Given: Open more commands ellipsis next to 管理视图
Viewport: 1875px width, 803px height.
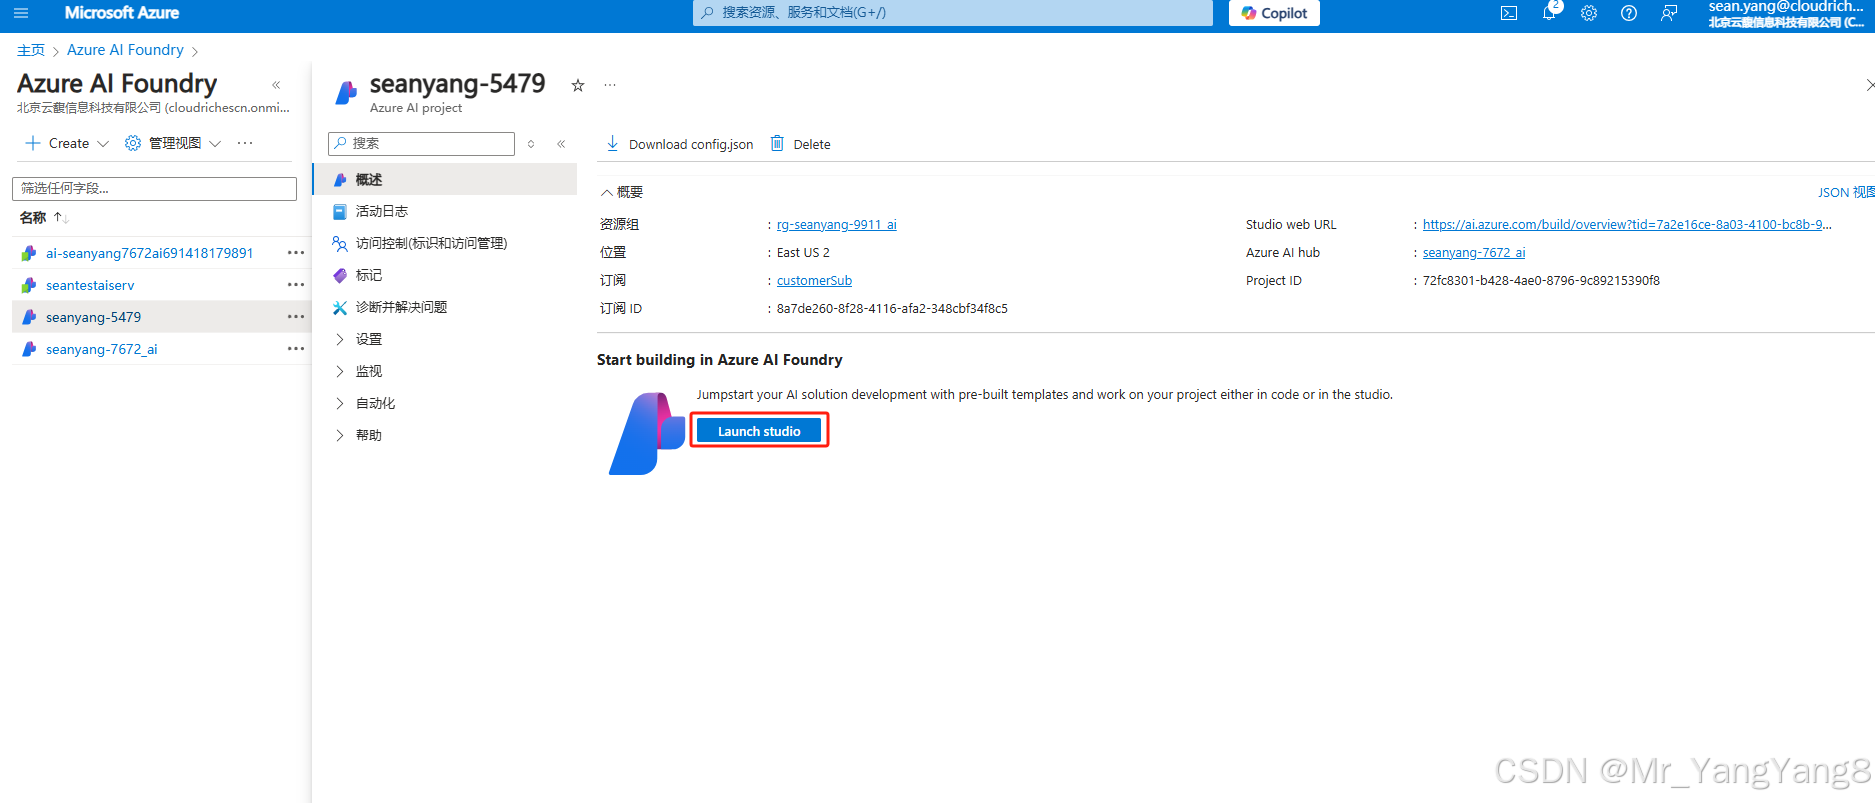Looking at the screenshot, I should pos(245,143).
